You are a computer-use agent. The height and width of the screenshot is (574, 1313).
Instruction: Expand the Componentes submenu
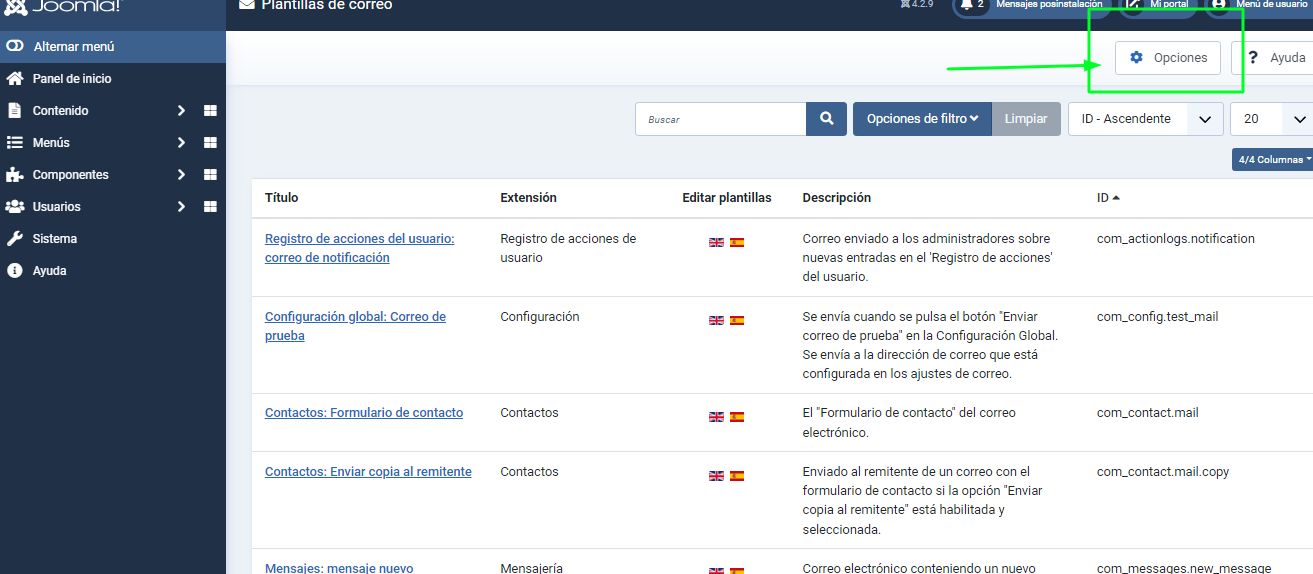[x=181, y=175]
